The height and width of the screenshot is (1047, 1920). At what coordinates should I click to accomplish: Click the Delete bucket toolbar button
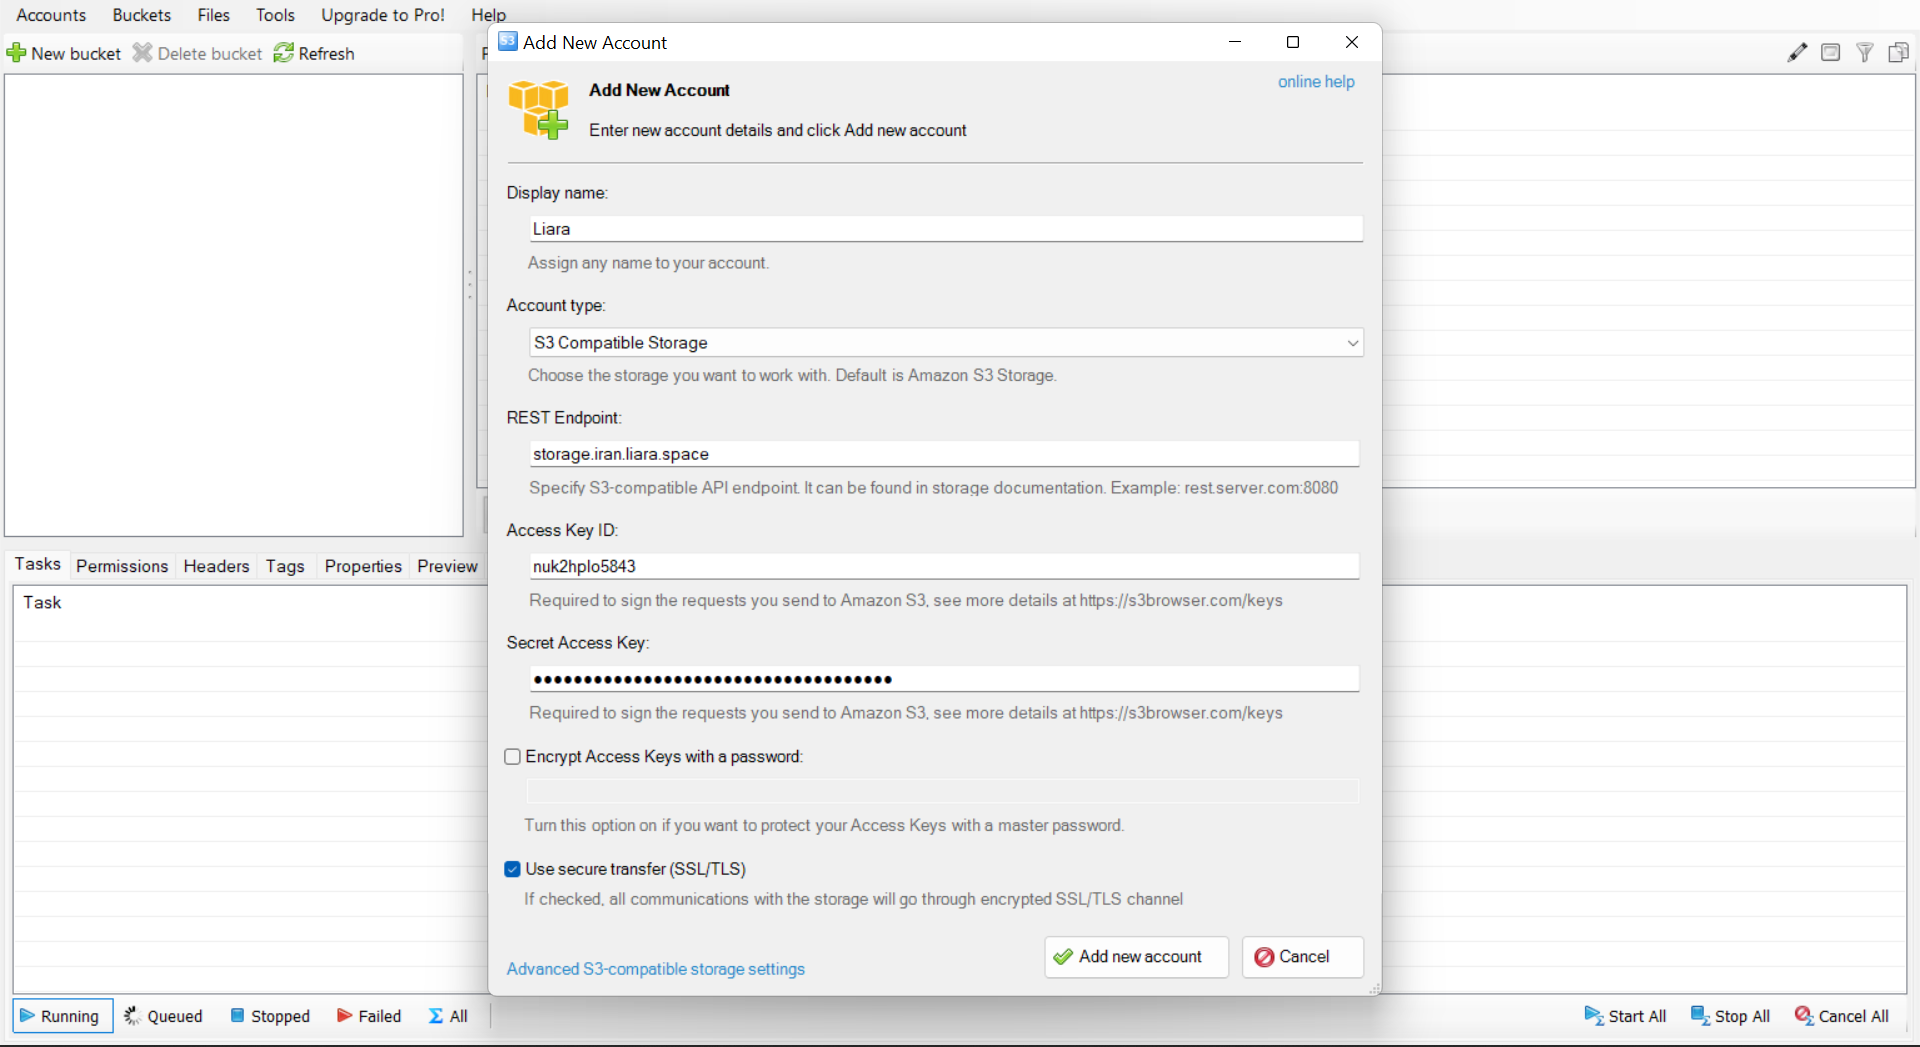(198, 53)
